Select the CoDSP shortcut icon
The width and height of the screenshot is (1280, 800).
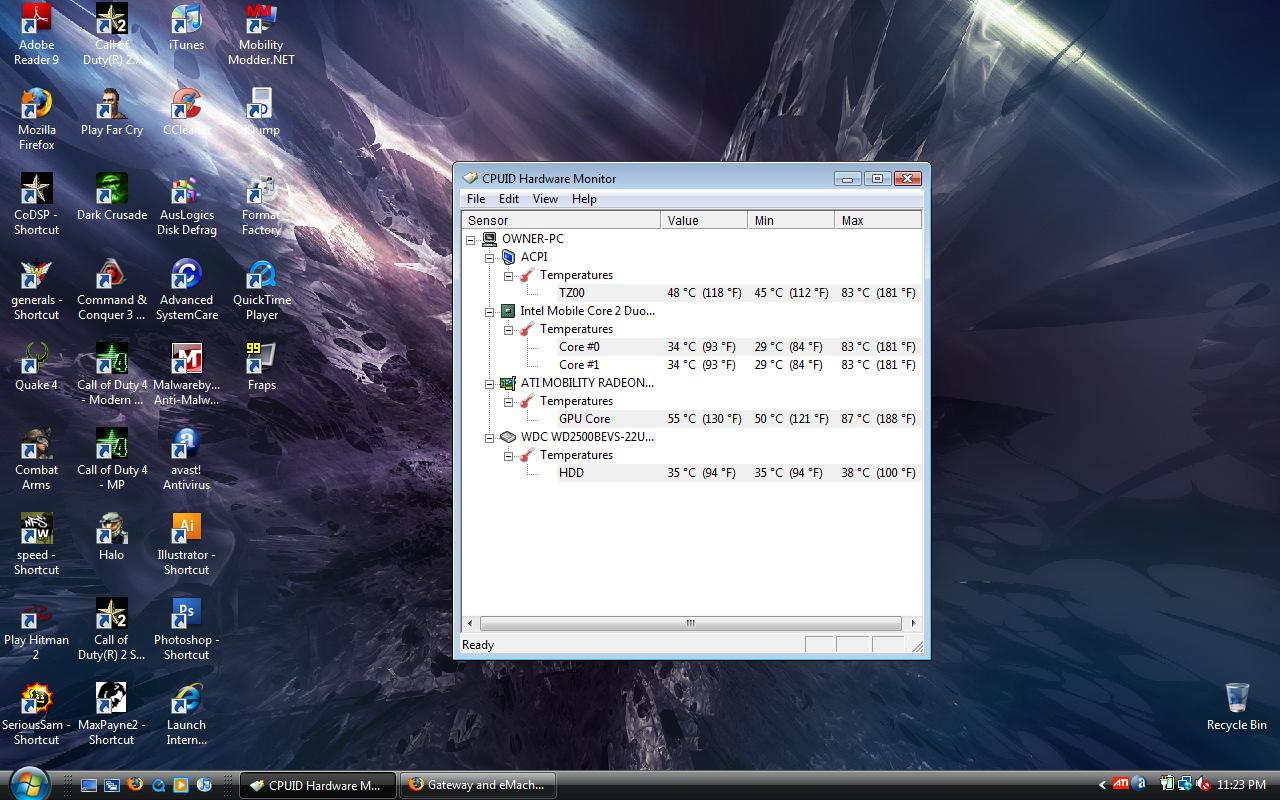(x=36, y=205)
